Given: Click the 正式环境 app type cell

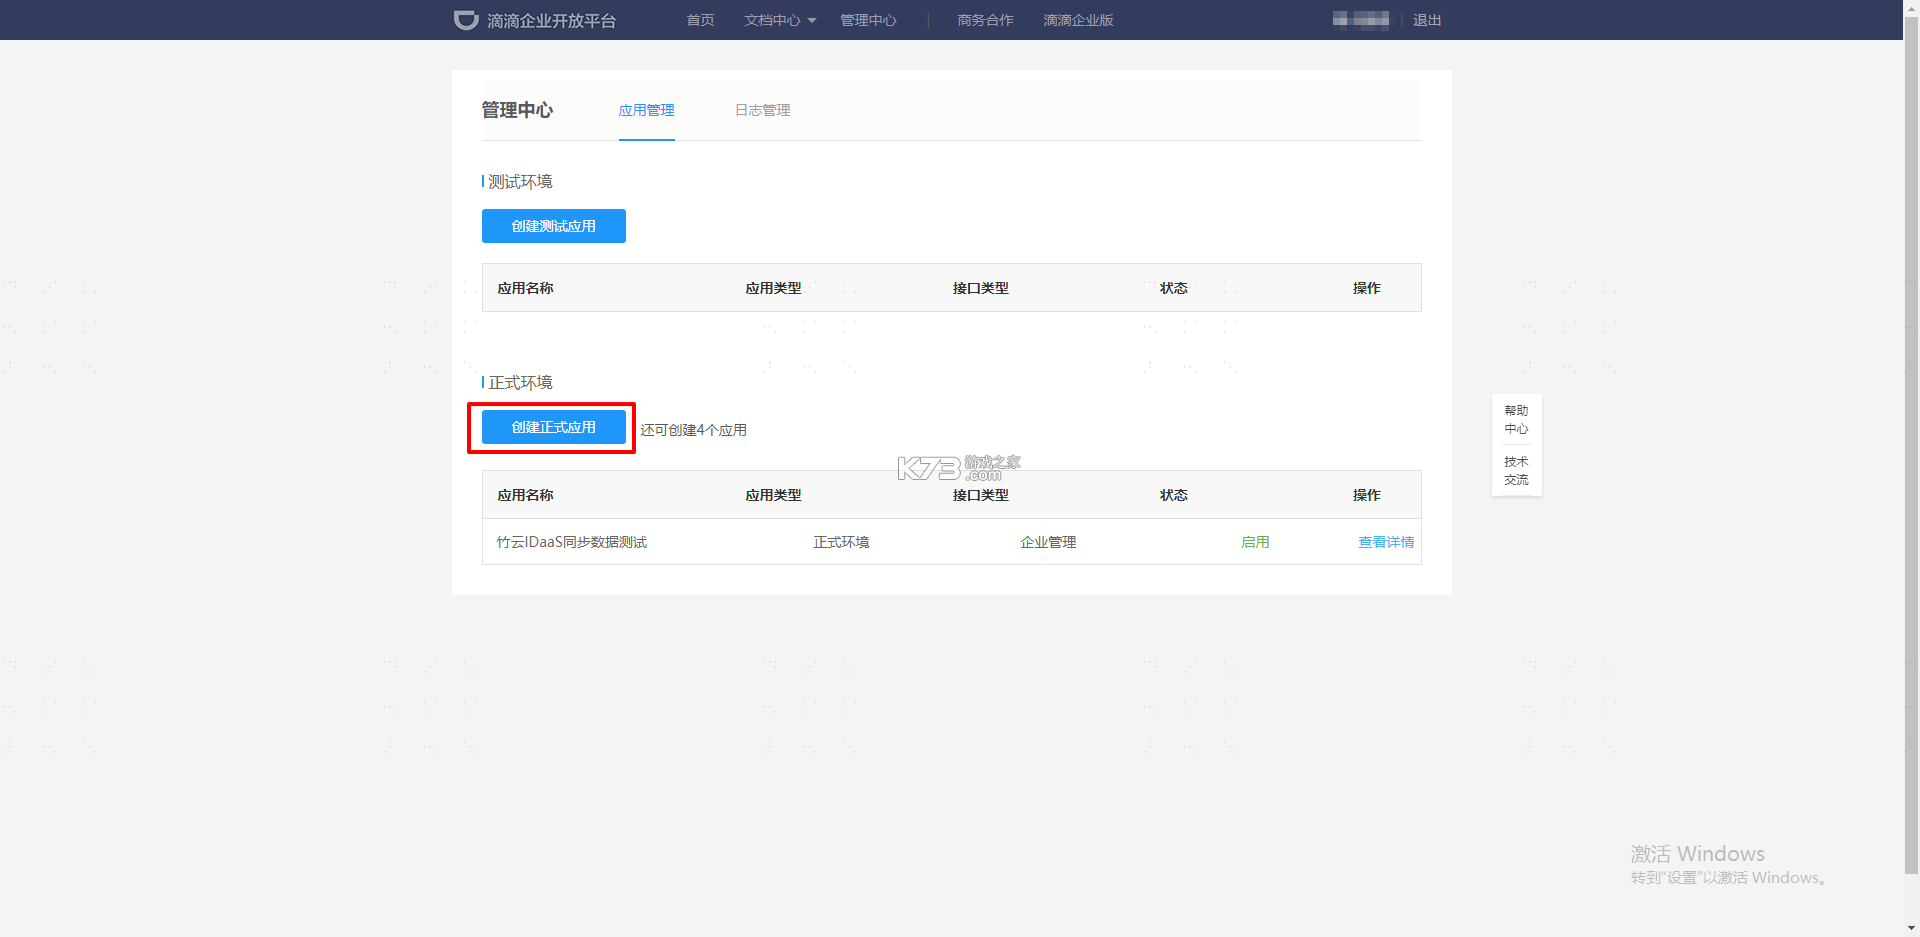Looking at the screenshot, I should (x=841, y=542).
